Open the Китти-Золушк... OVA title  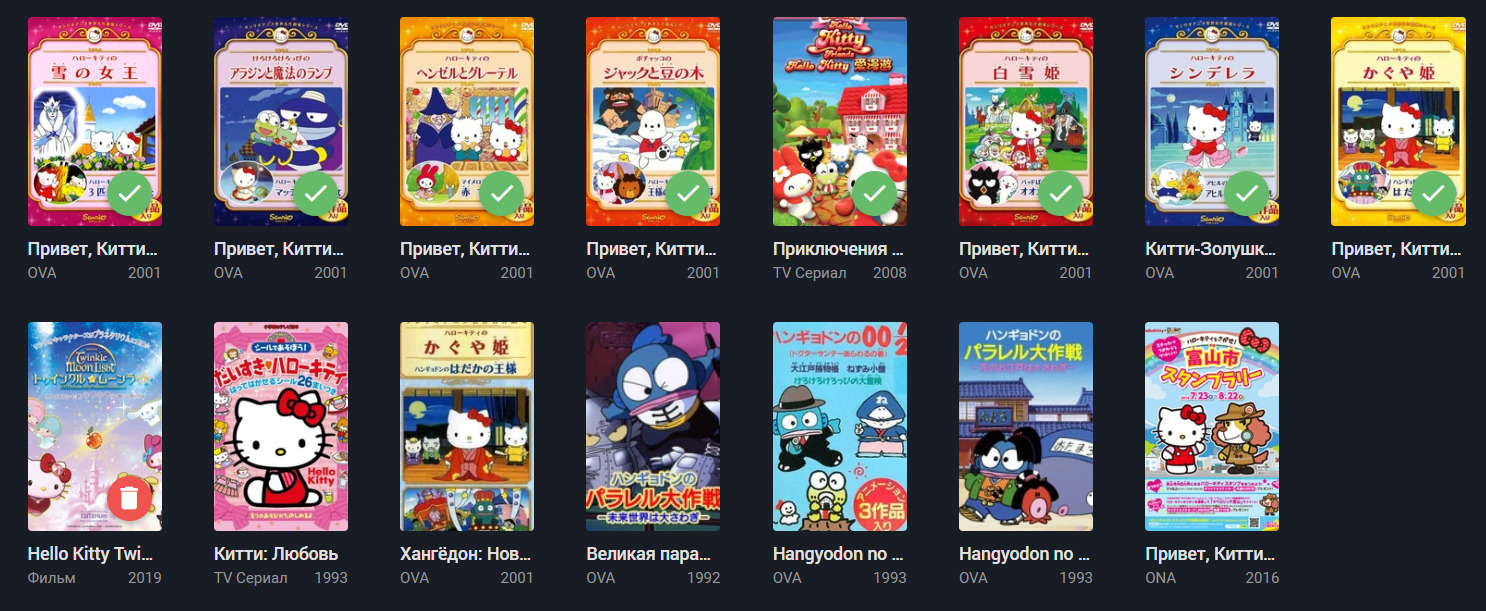(x=1211, y=249)
